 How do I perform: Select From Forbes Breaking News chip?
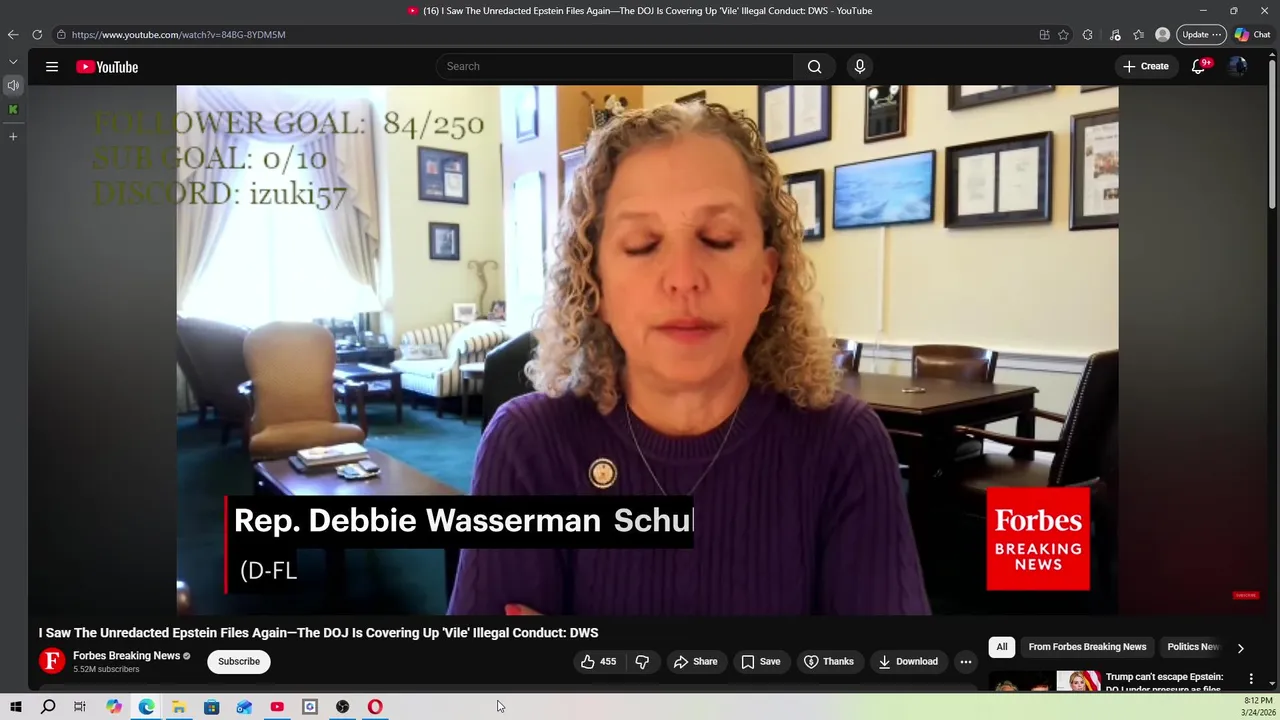click(x=1087, y=647)
